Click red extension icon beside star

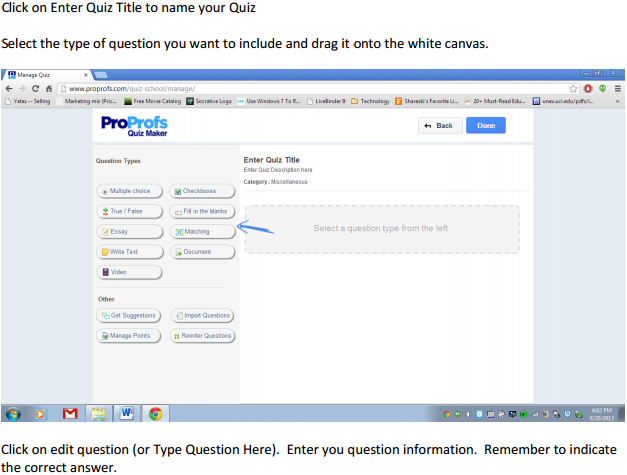588,89
